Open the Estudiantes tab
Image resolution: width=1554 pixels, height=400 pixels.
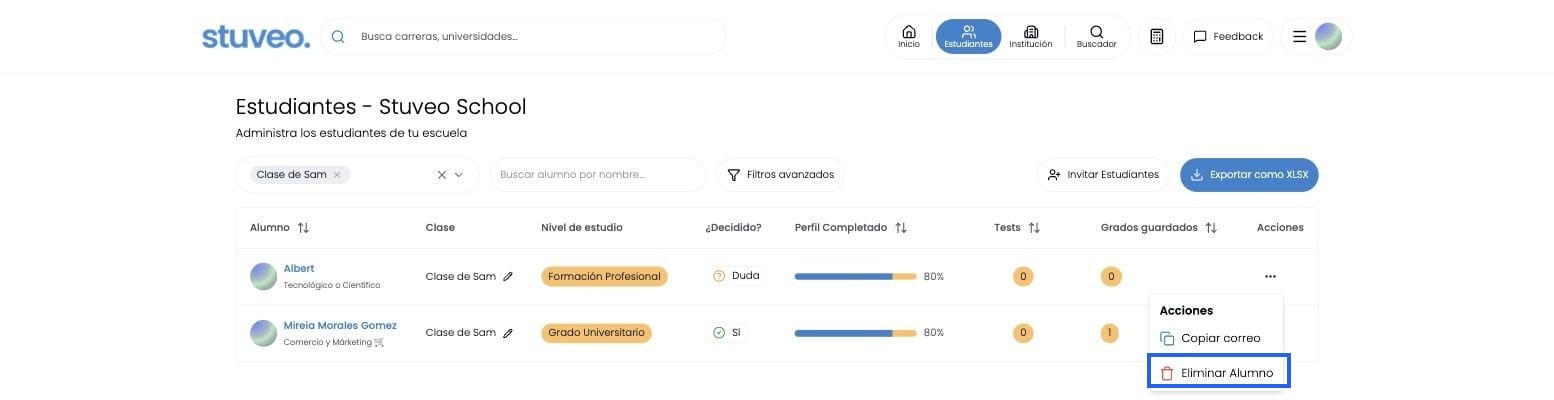point(968,36)
